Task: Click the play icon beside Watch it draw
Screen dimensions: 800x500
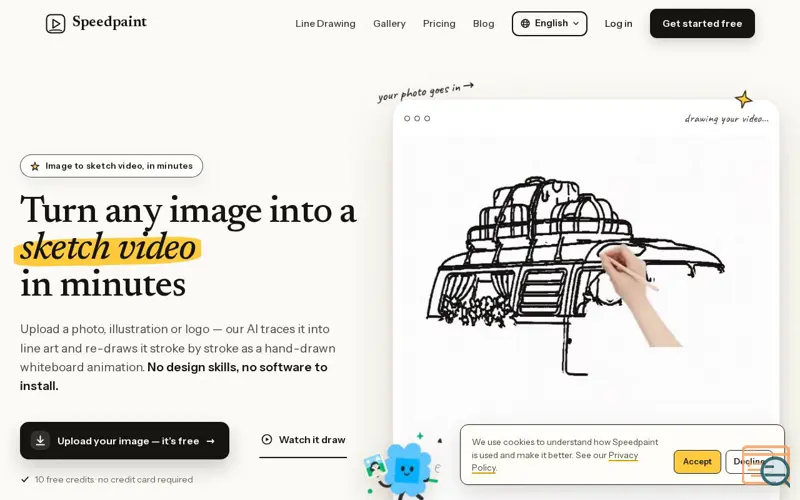Action: click(267, 439)
